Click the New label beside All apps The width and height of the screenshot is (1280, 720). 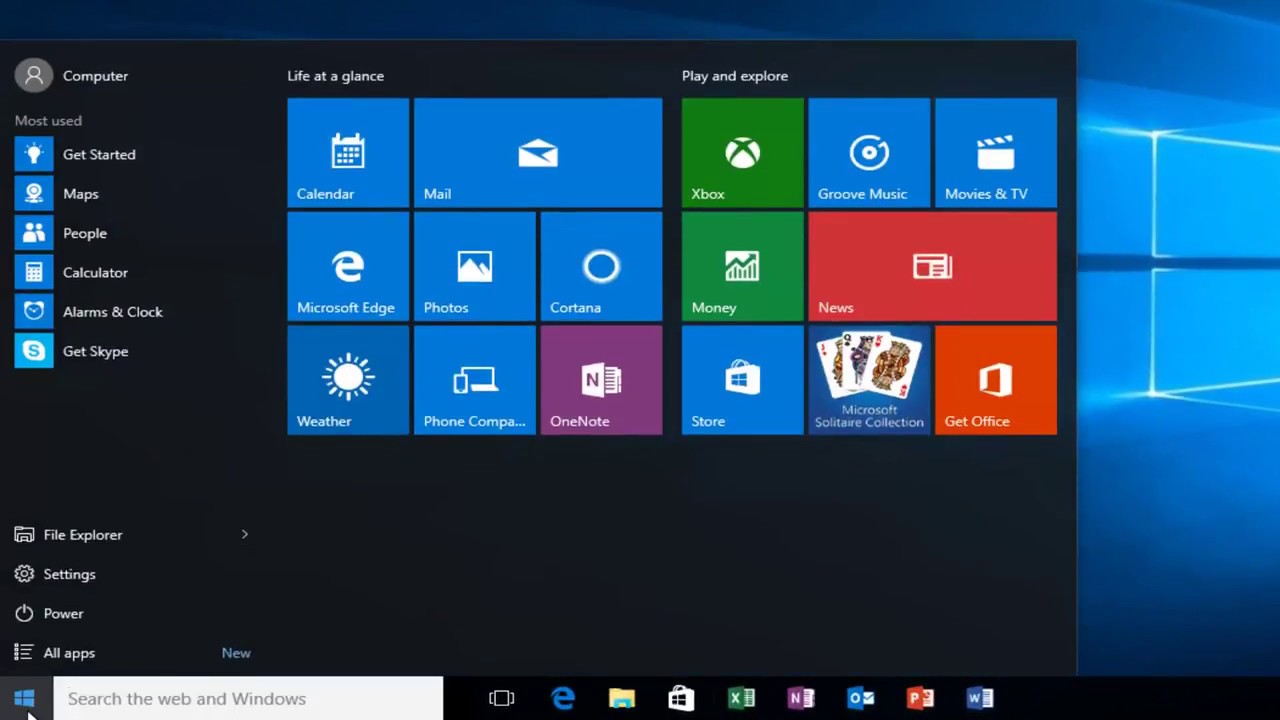pyautogui.click(x=236, y=653)
